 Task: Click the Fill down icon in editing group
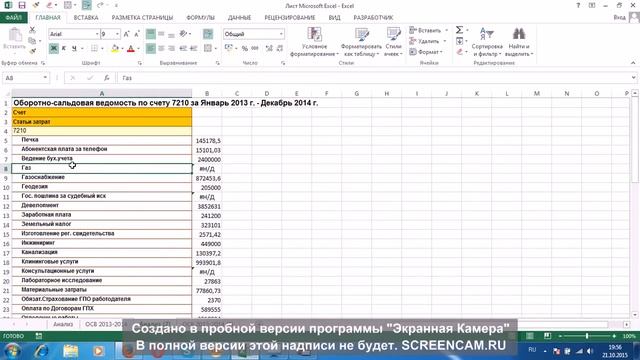click(460, 41)
